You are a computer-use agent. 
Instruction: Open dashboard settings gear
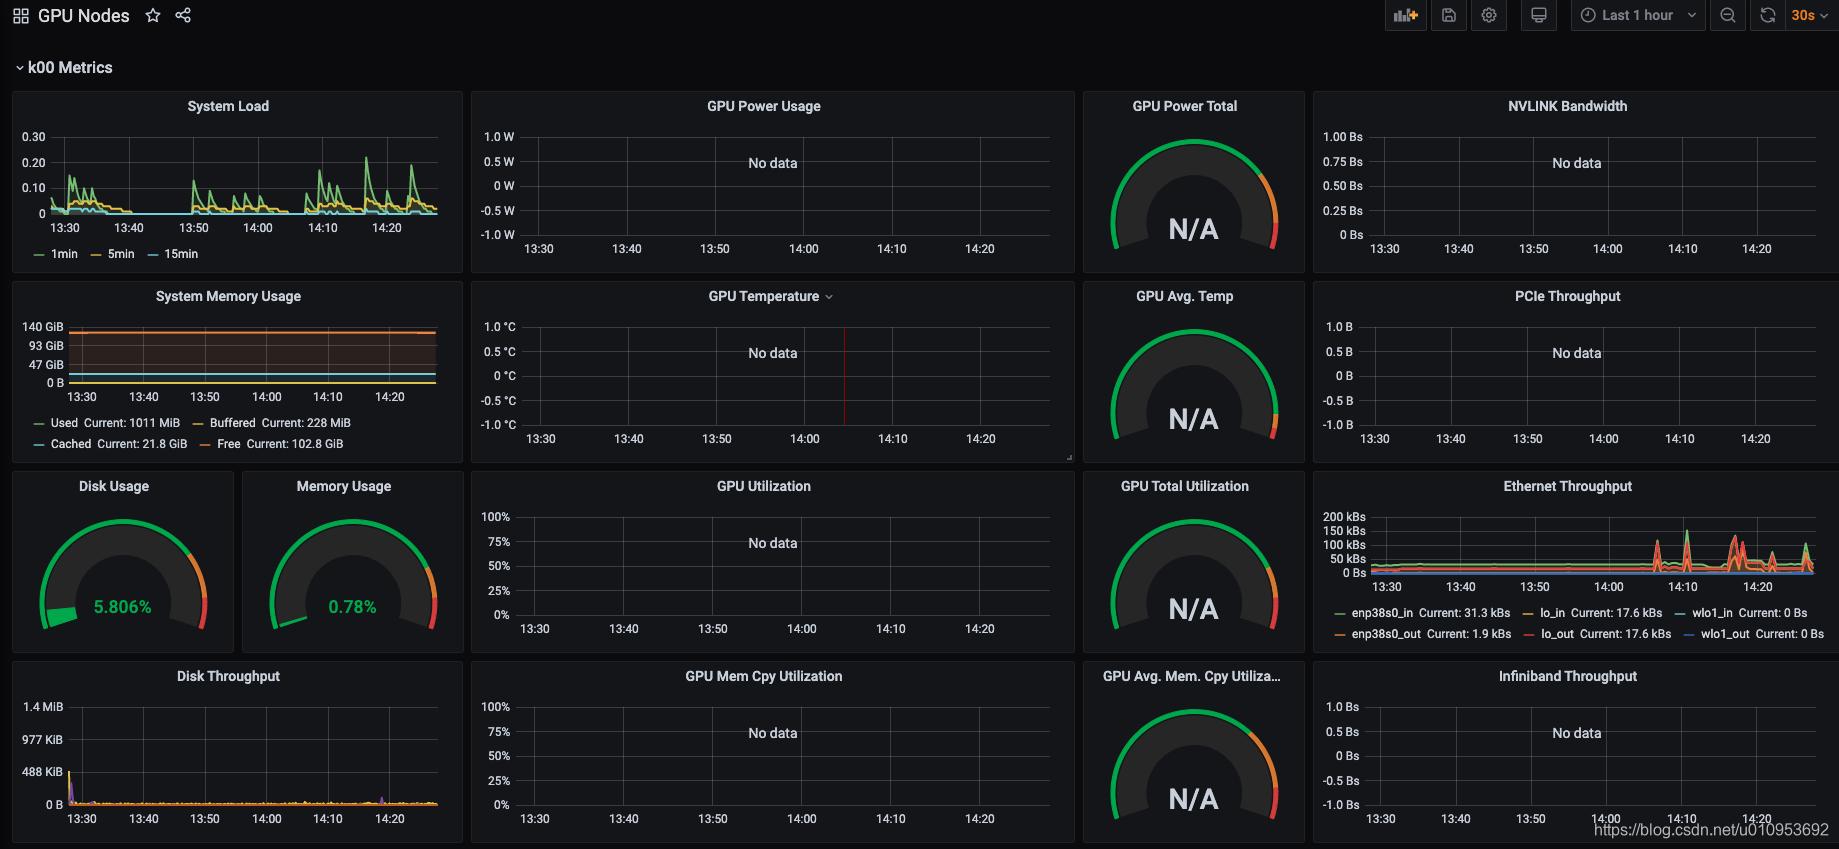1489,15
